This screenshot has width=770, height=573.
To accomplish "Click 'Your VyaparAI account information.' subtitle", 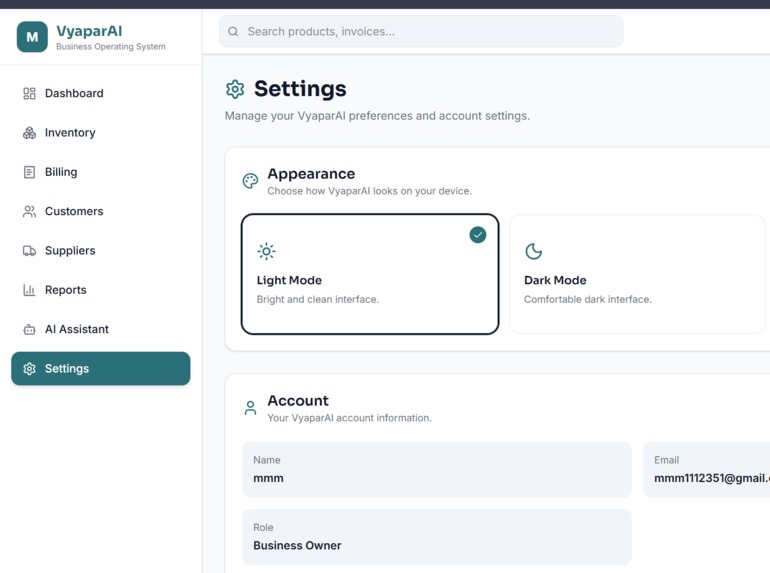I will (350, 418).
